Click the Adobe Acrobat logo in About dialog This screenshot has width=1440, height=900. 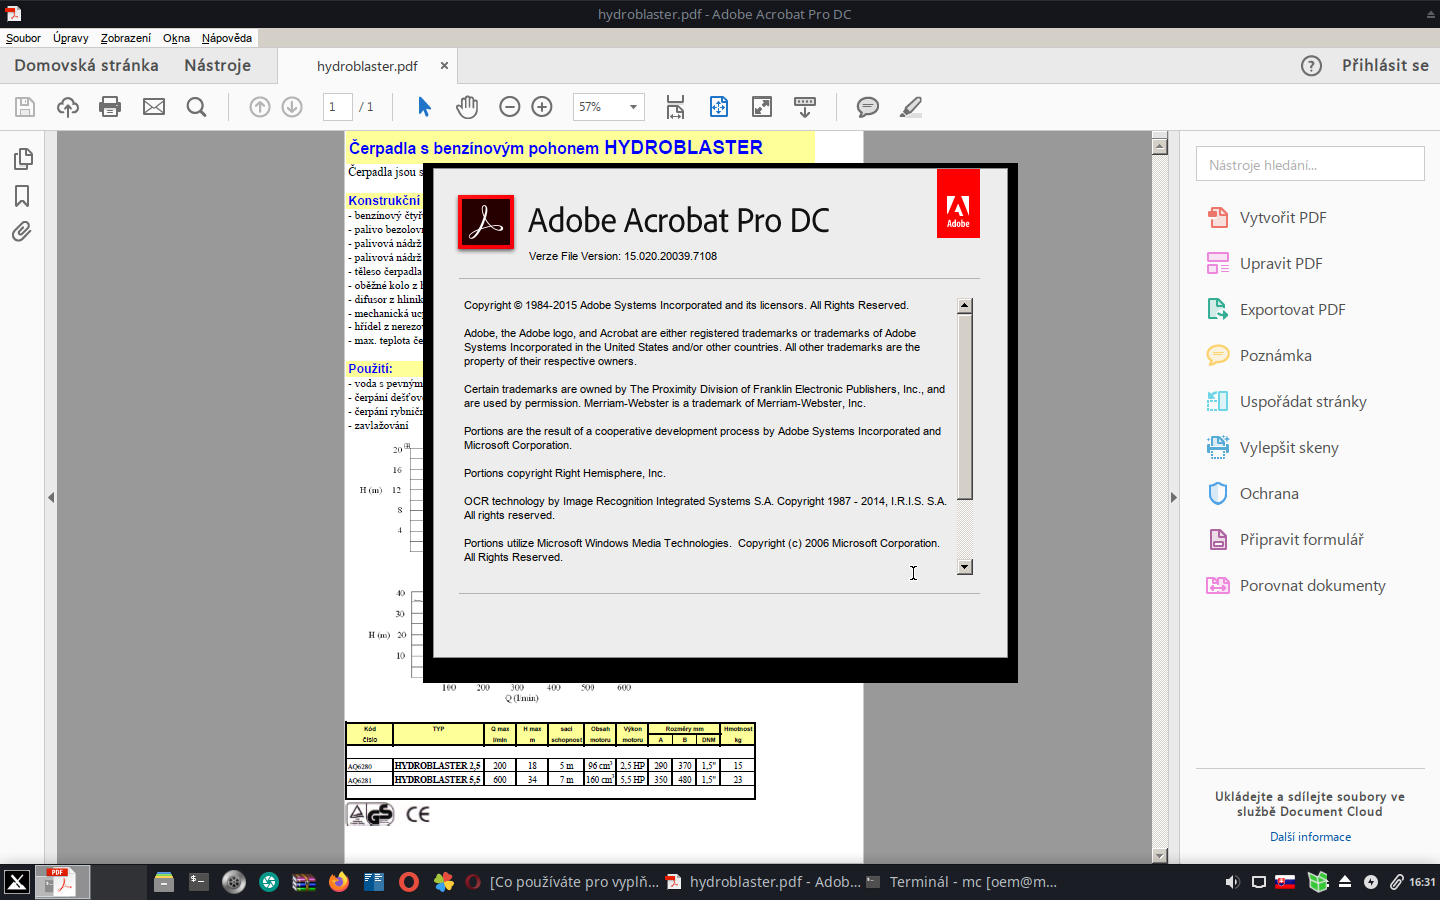coord(486,222)
